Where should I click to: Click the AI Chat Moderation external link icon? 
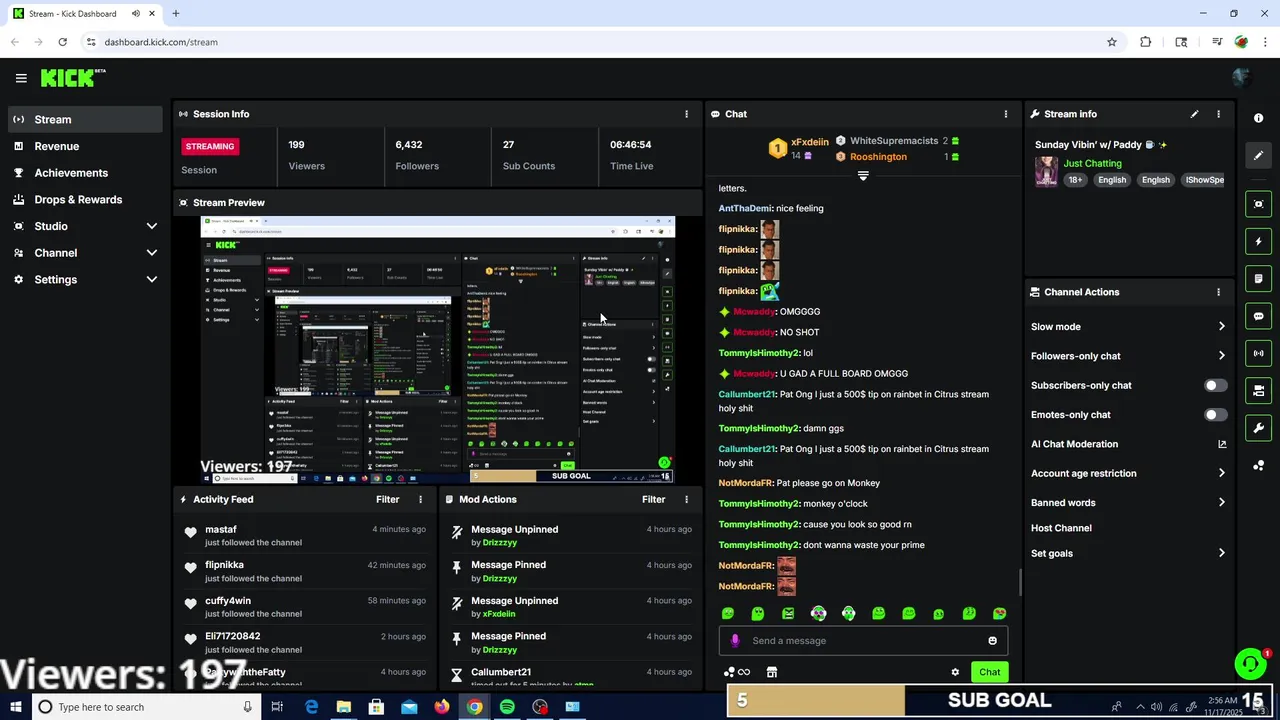pos(1222,444)
